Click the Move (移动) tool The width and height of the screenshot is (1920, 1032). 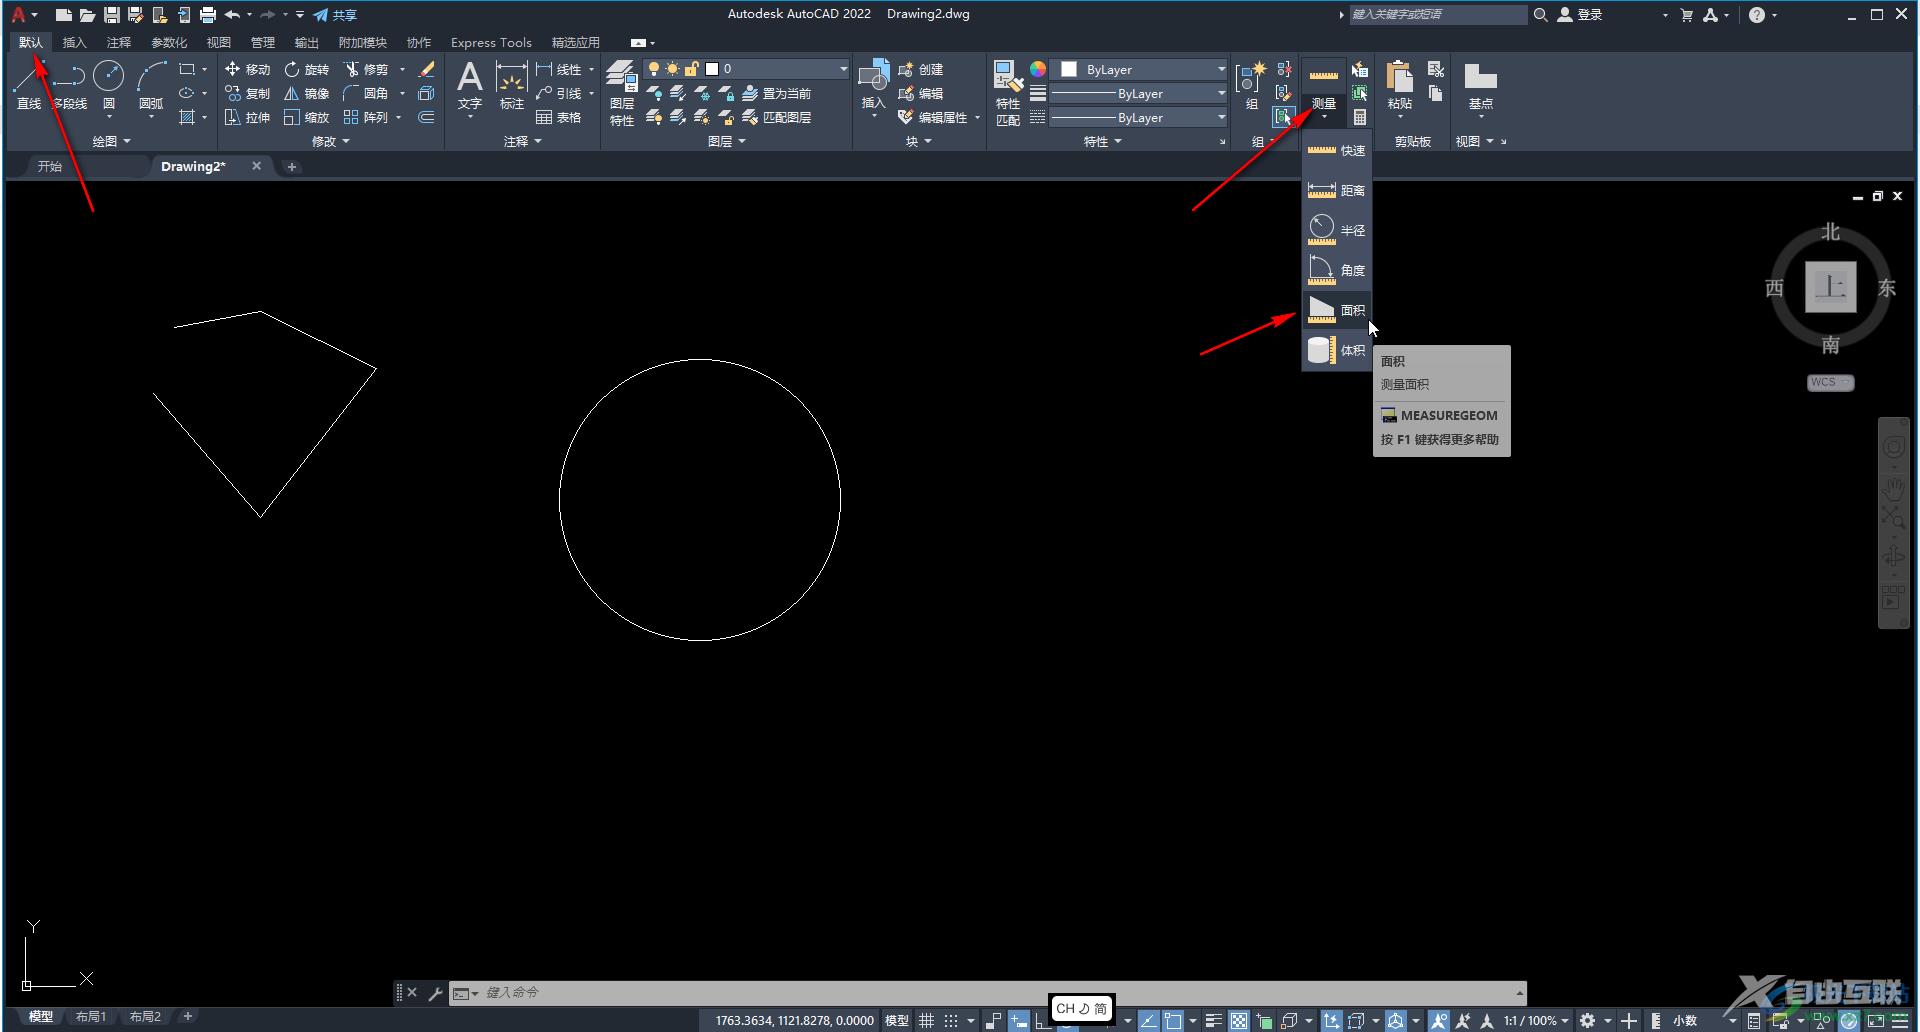pos(248,69)
